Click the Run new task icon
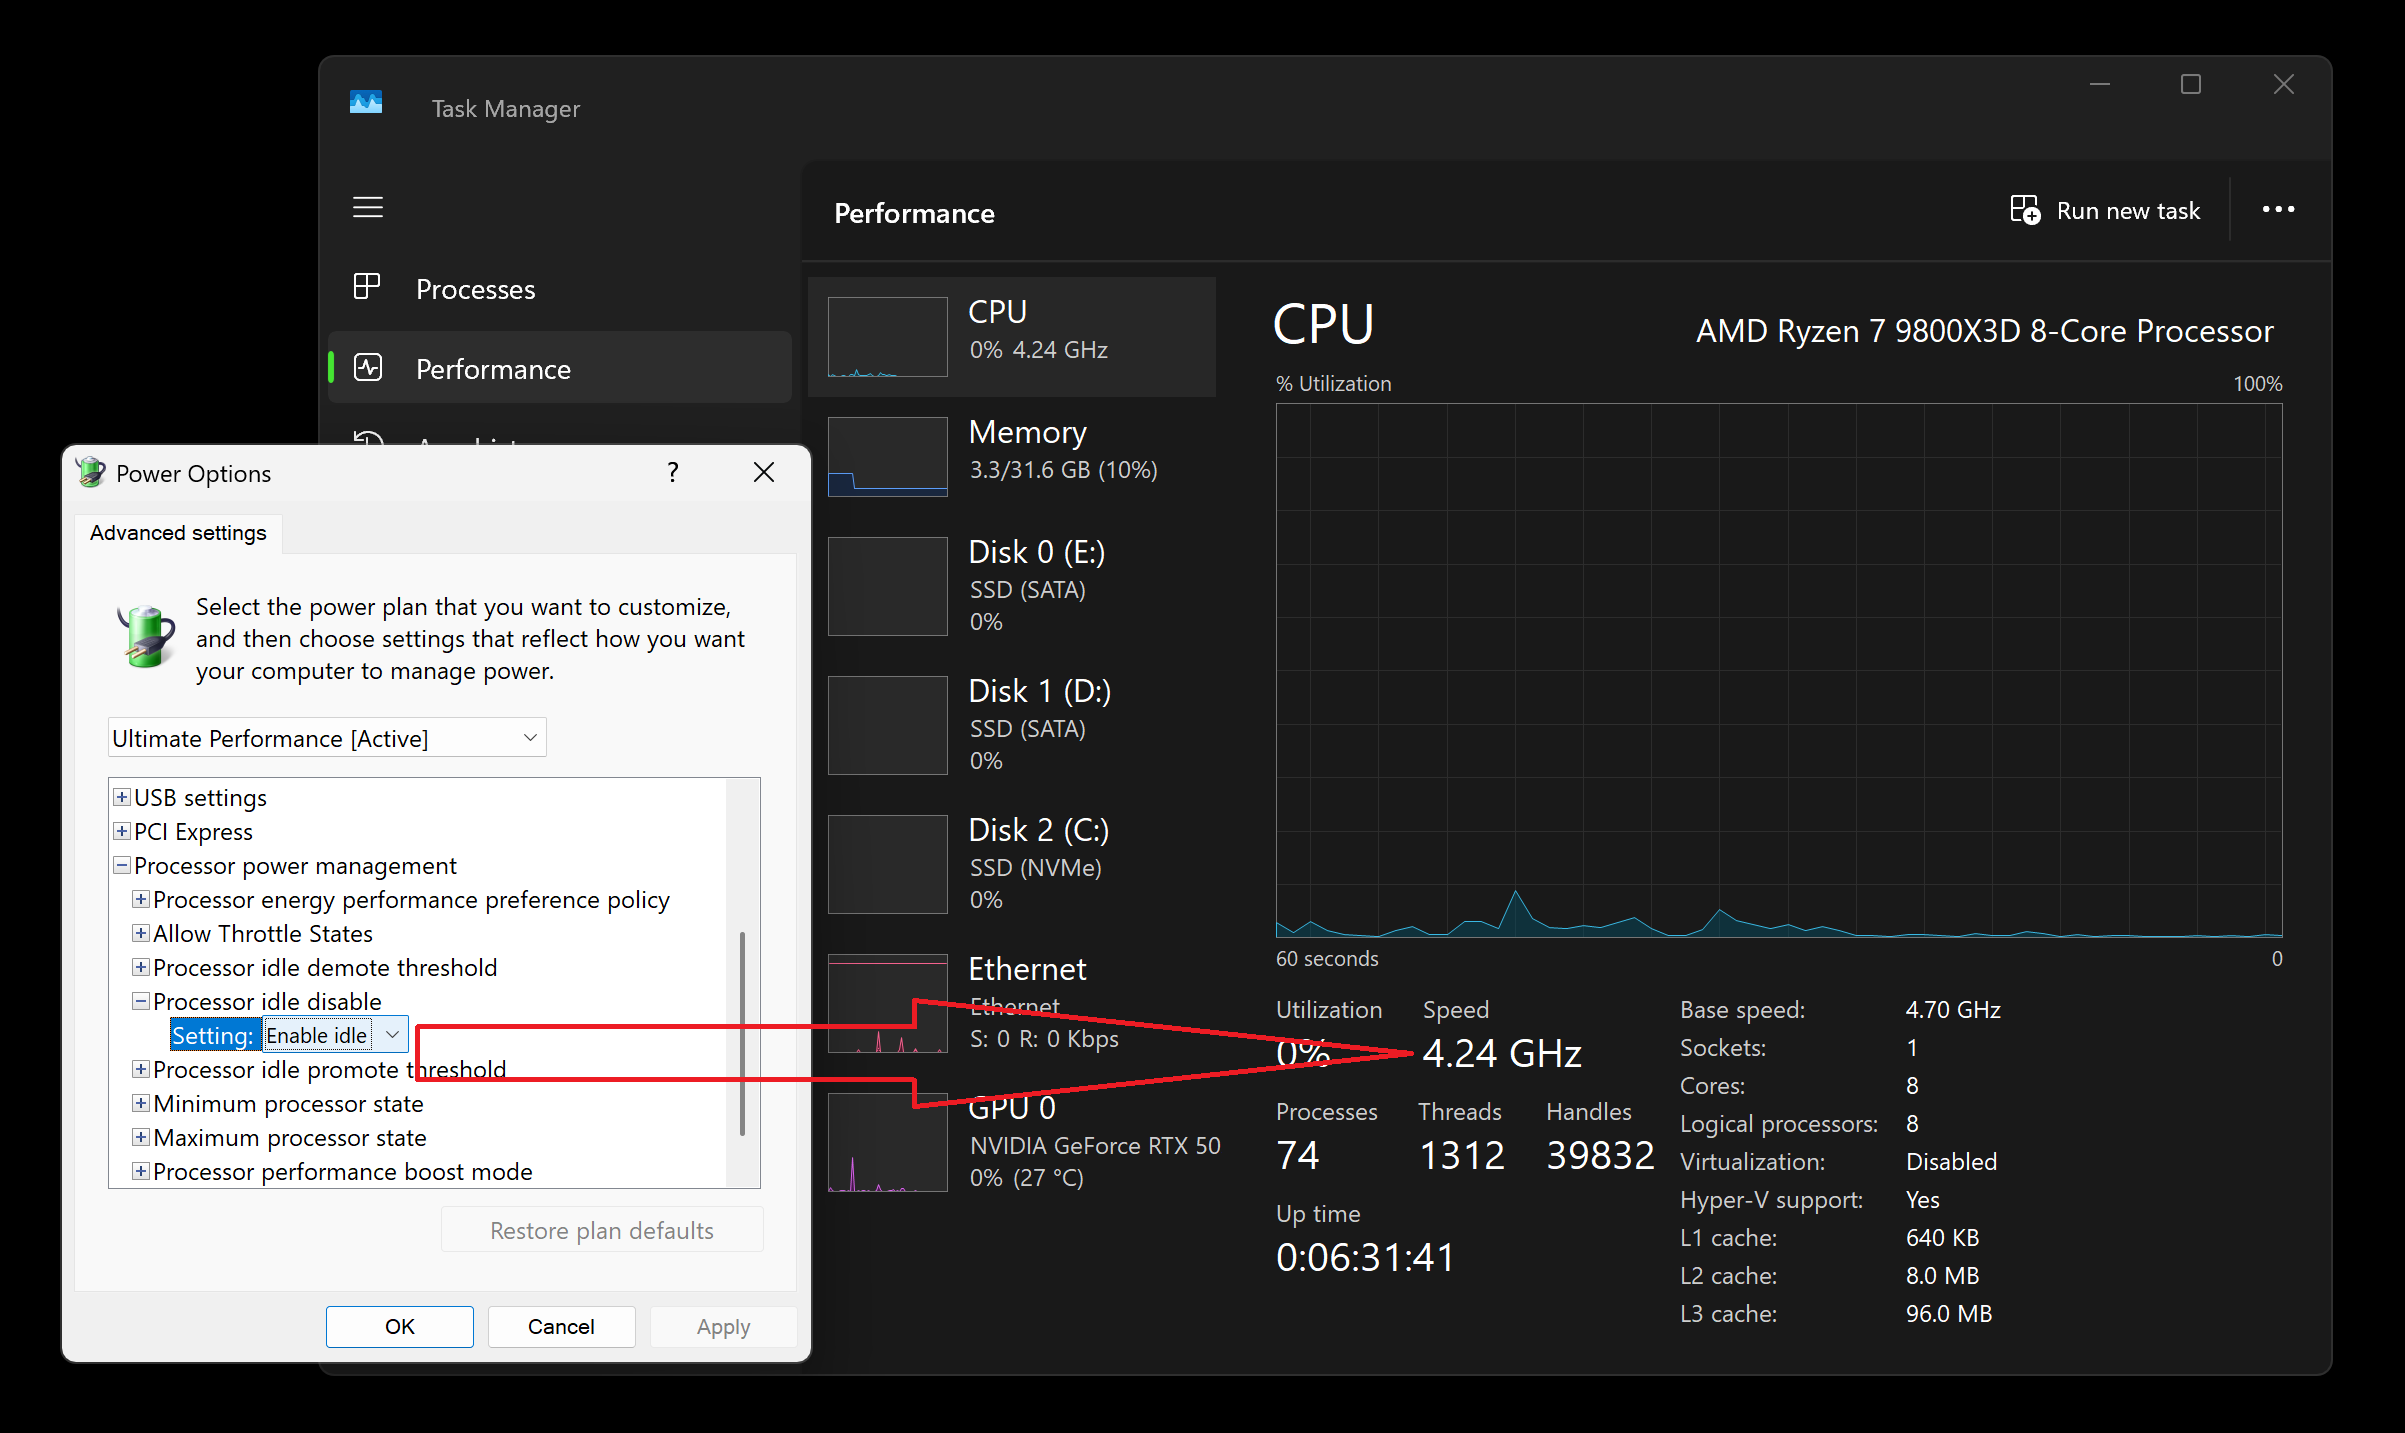Image resolution: width=2405 pixels, height=1433 pixels. click(2025, 210)
